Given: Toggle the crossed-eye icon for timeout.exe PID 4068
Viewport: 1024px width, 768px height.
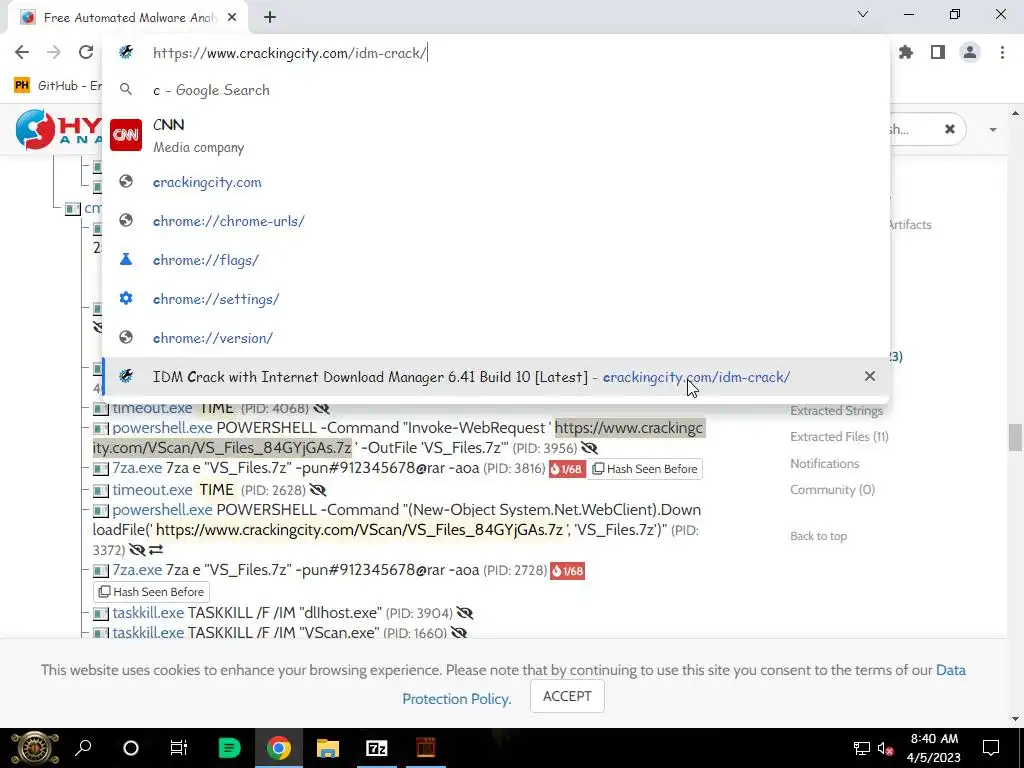Looking at the screenshot, I should click(x=321, y=409).
